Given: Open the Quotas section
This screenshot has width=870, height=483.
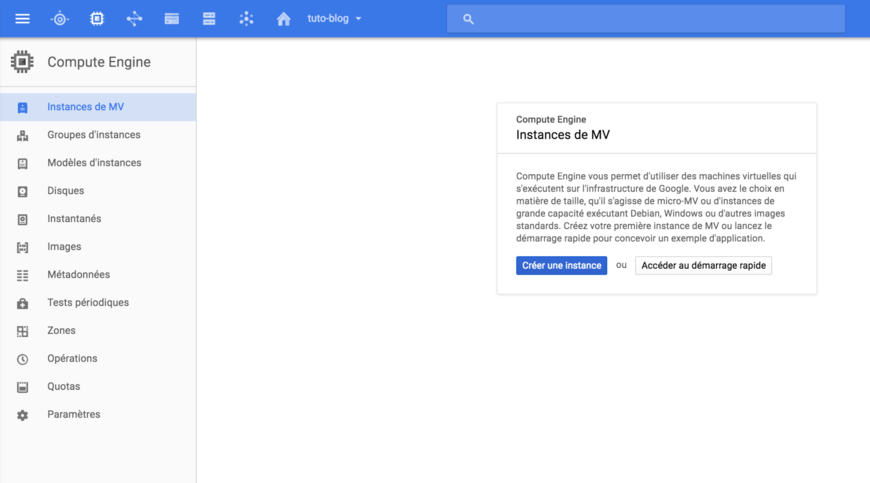Looking at the screenshot, I should [98, 387].
